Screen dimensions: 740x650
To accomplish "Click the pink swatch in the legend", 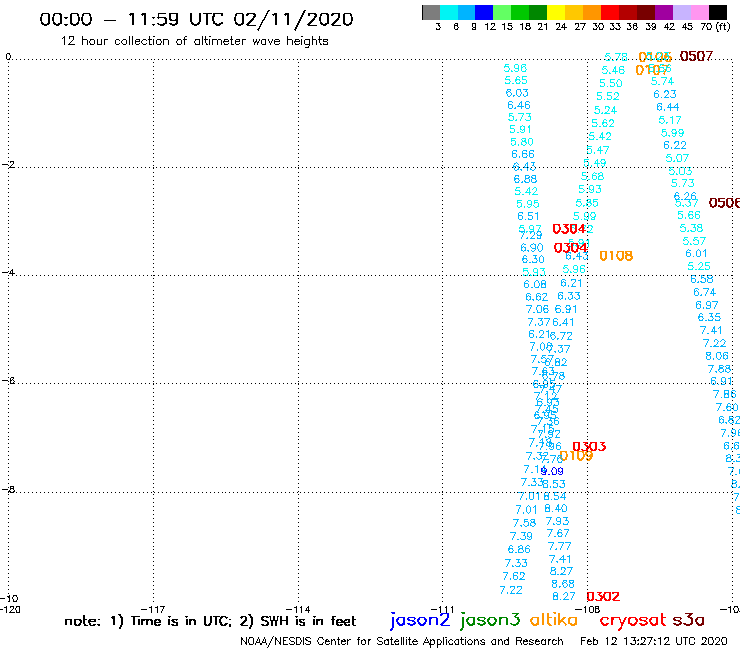I will (x=699, y=12).
